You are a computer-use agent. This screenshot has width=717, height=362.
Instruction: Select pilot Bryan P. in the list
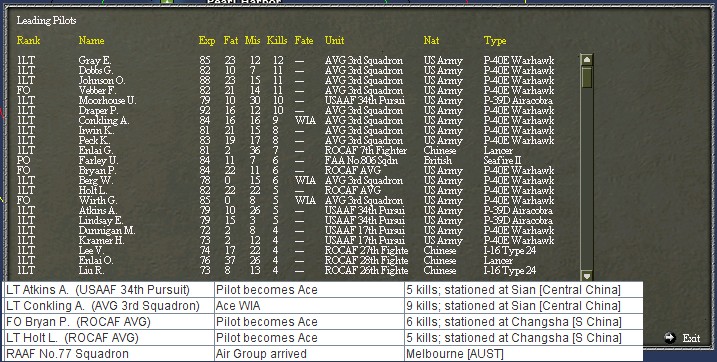97,170
